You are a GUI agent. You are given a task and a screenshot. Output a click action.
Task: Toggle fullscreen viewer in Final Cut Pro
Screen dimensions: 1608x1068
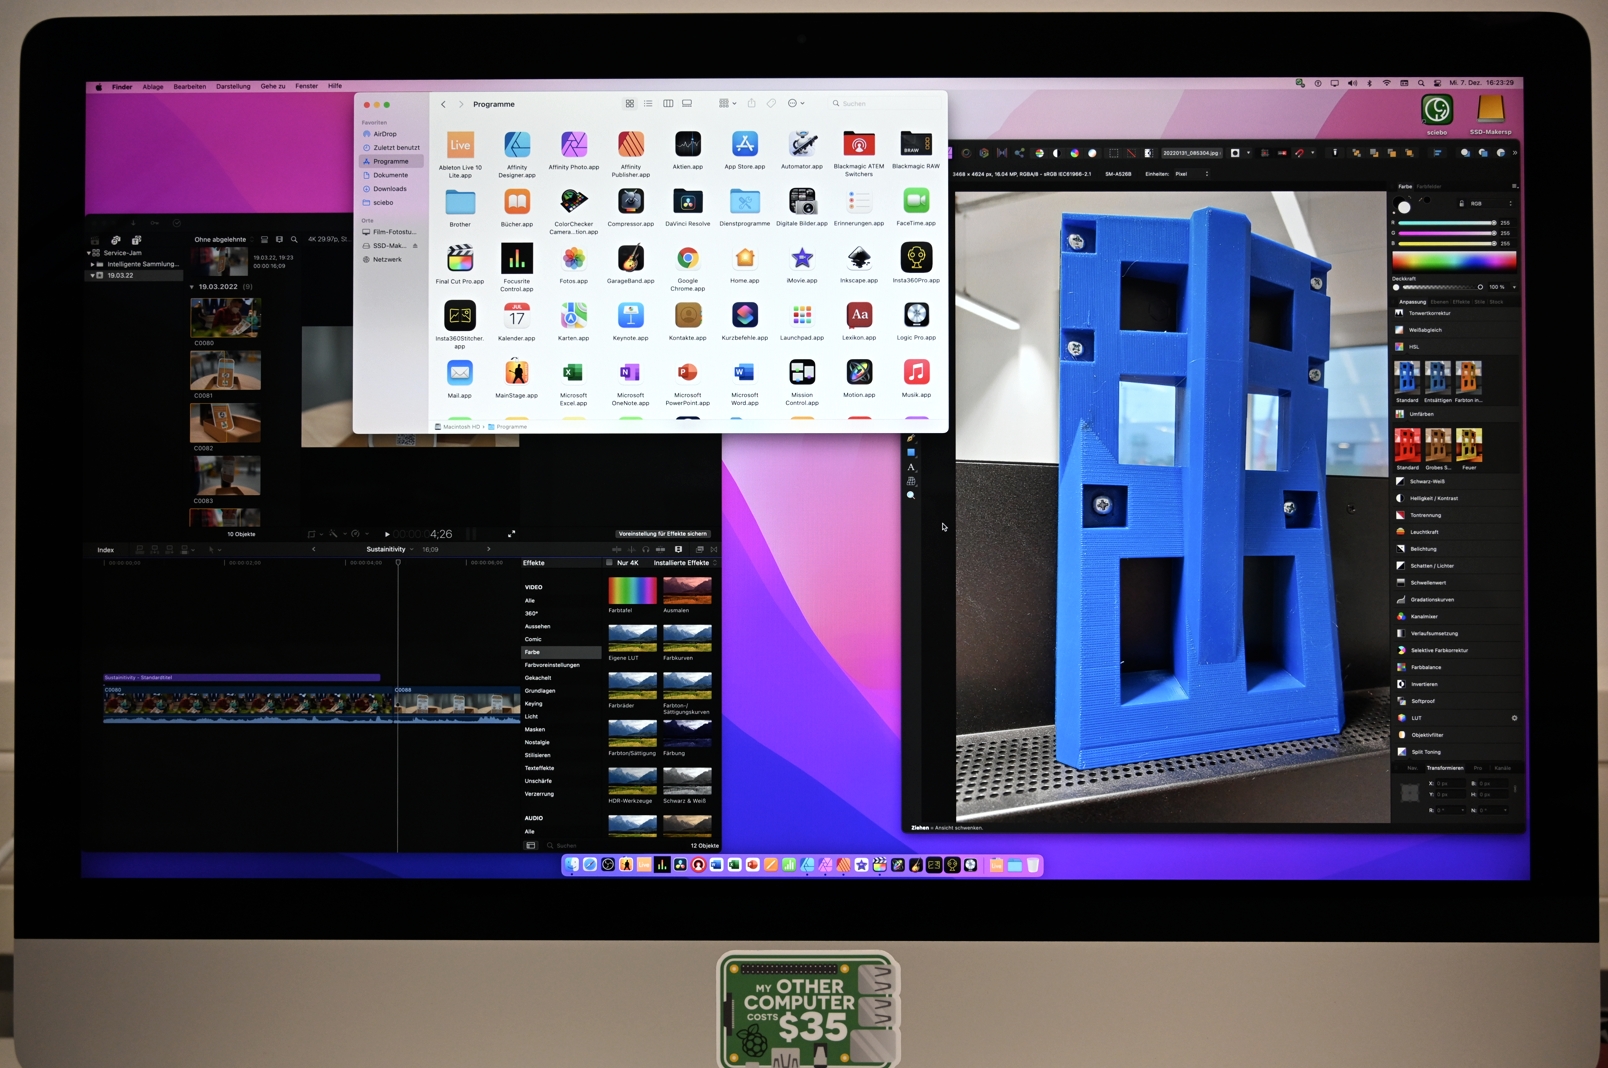tap(512, 534)
